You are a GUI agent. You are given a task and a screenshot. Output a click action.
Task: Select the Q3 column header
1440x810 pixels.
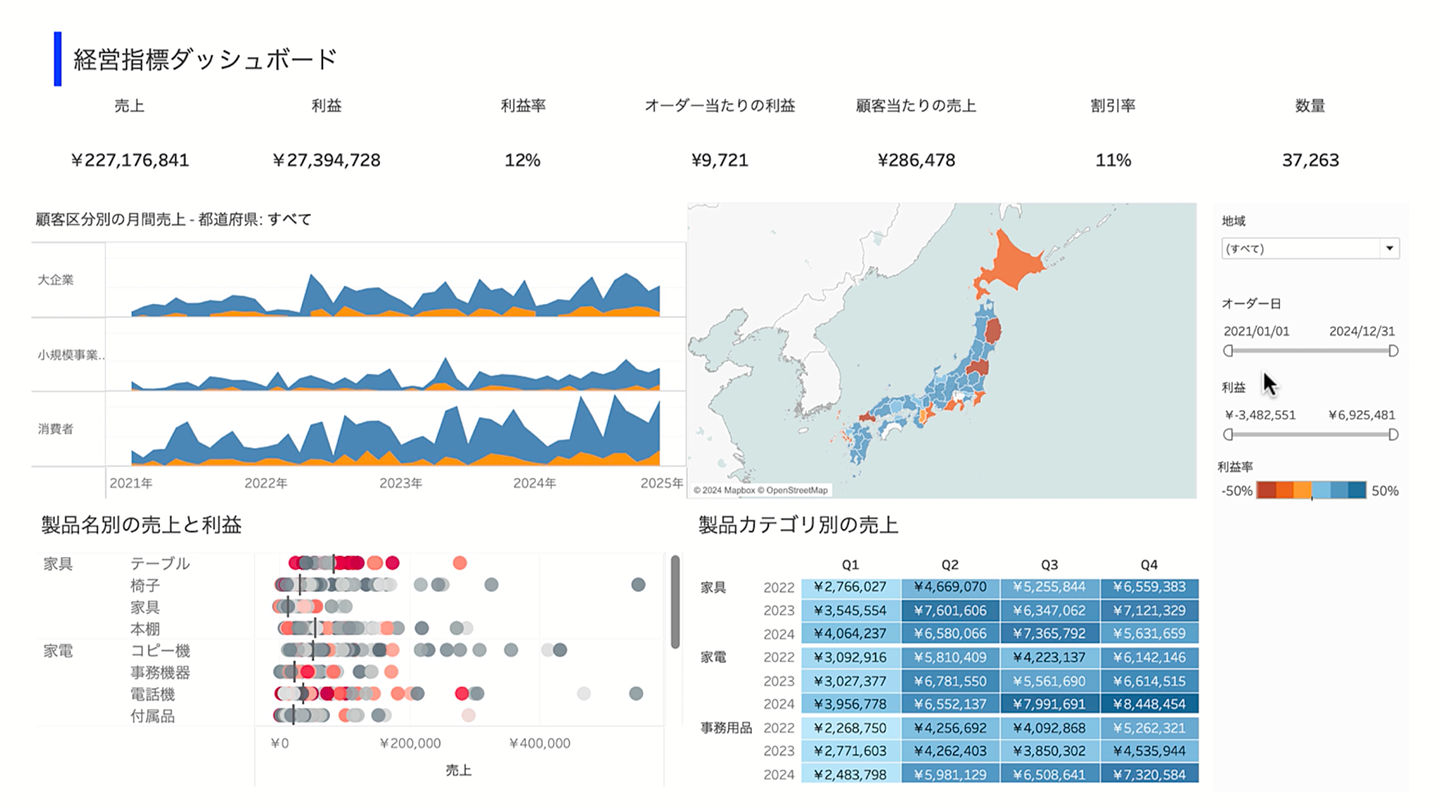pyautogui.click(x=1050, y=565)
